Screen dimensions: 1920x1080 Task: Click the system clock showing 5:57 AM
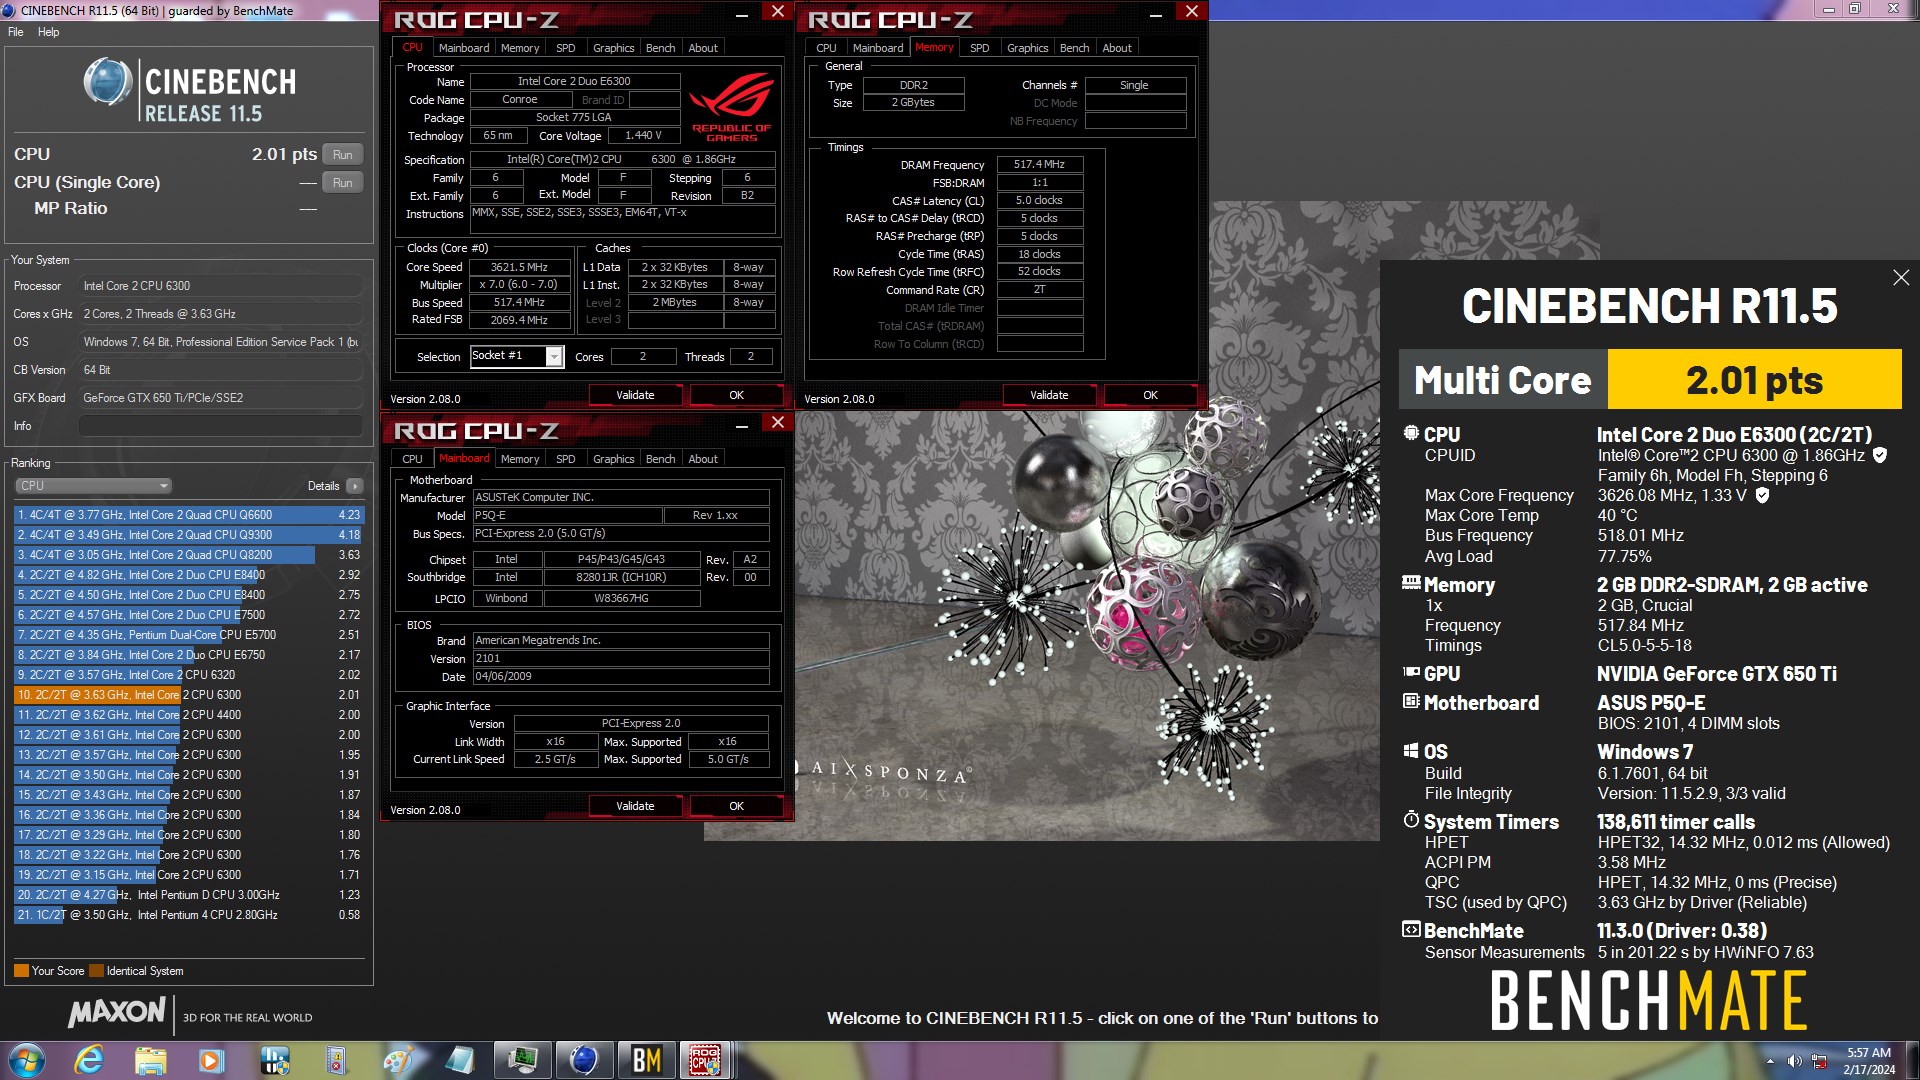pyautogui.click(x=1868, y=1060)
